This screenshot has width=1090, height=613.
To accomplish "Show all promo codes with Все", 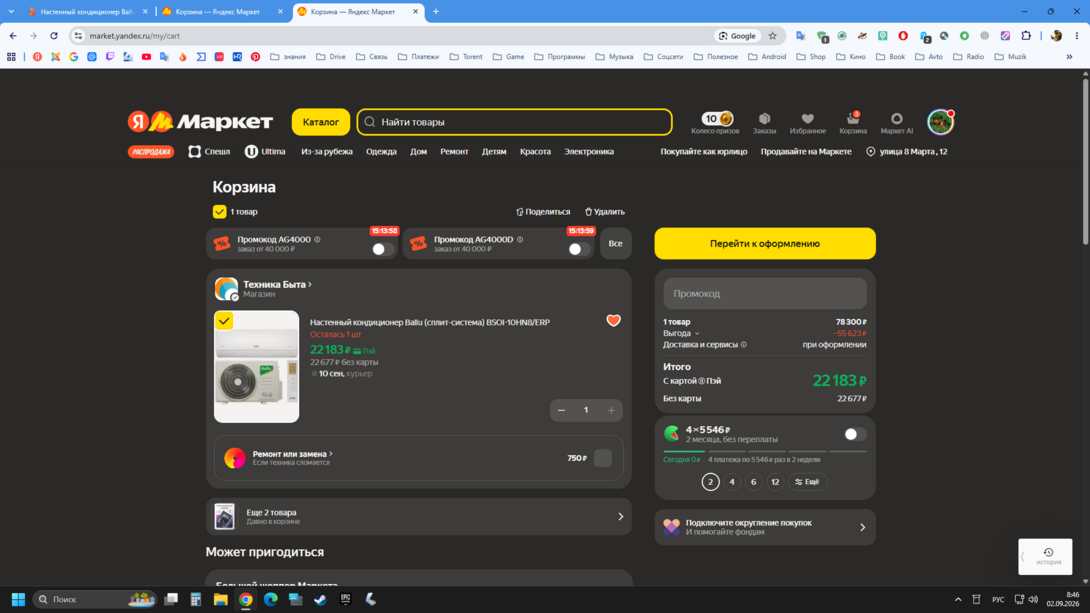I will (615, 243).
